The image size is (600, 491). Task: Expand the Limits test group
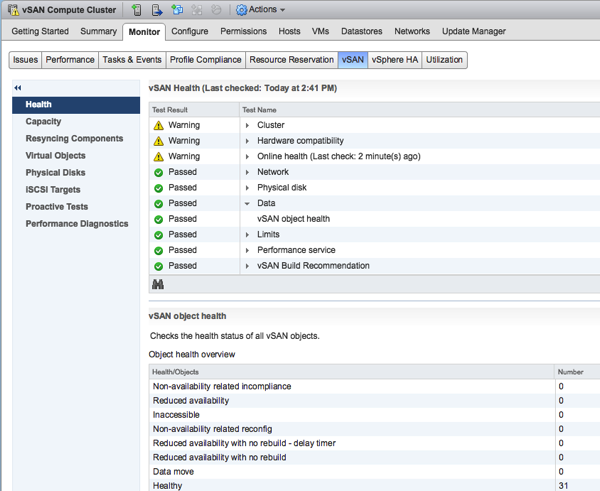pyautogui.click(x=247, y=235)
